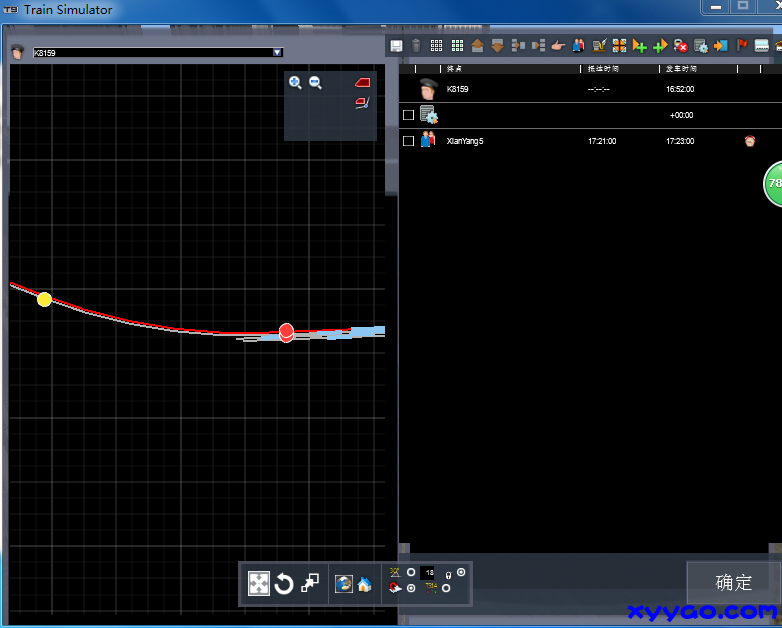Click the zoom in magnifier on map
Screen dimensions: 782x628
click(x=295, y=83)
